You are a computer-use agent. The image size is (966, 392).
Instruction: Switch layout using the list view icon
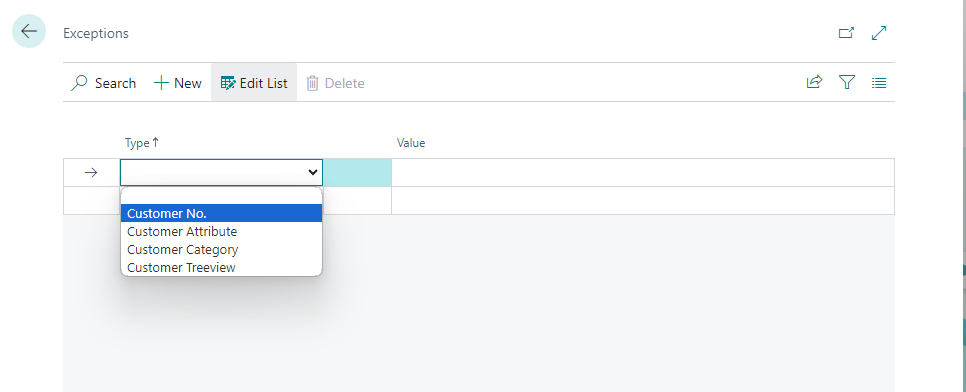pos(879,82)
